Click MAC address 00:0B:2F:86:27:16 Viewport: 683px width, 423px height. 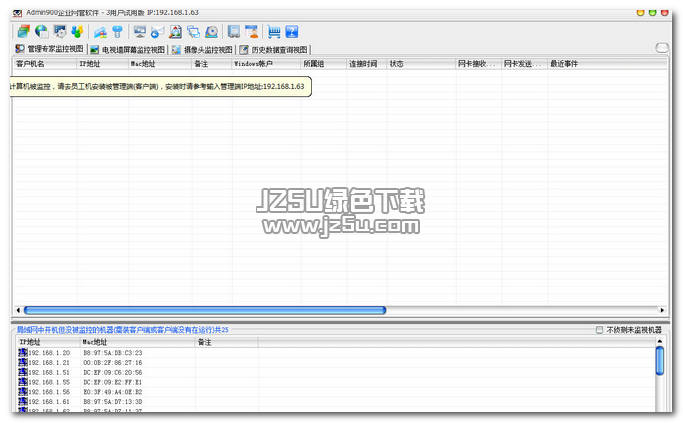[113, 362]
